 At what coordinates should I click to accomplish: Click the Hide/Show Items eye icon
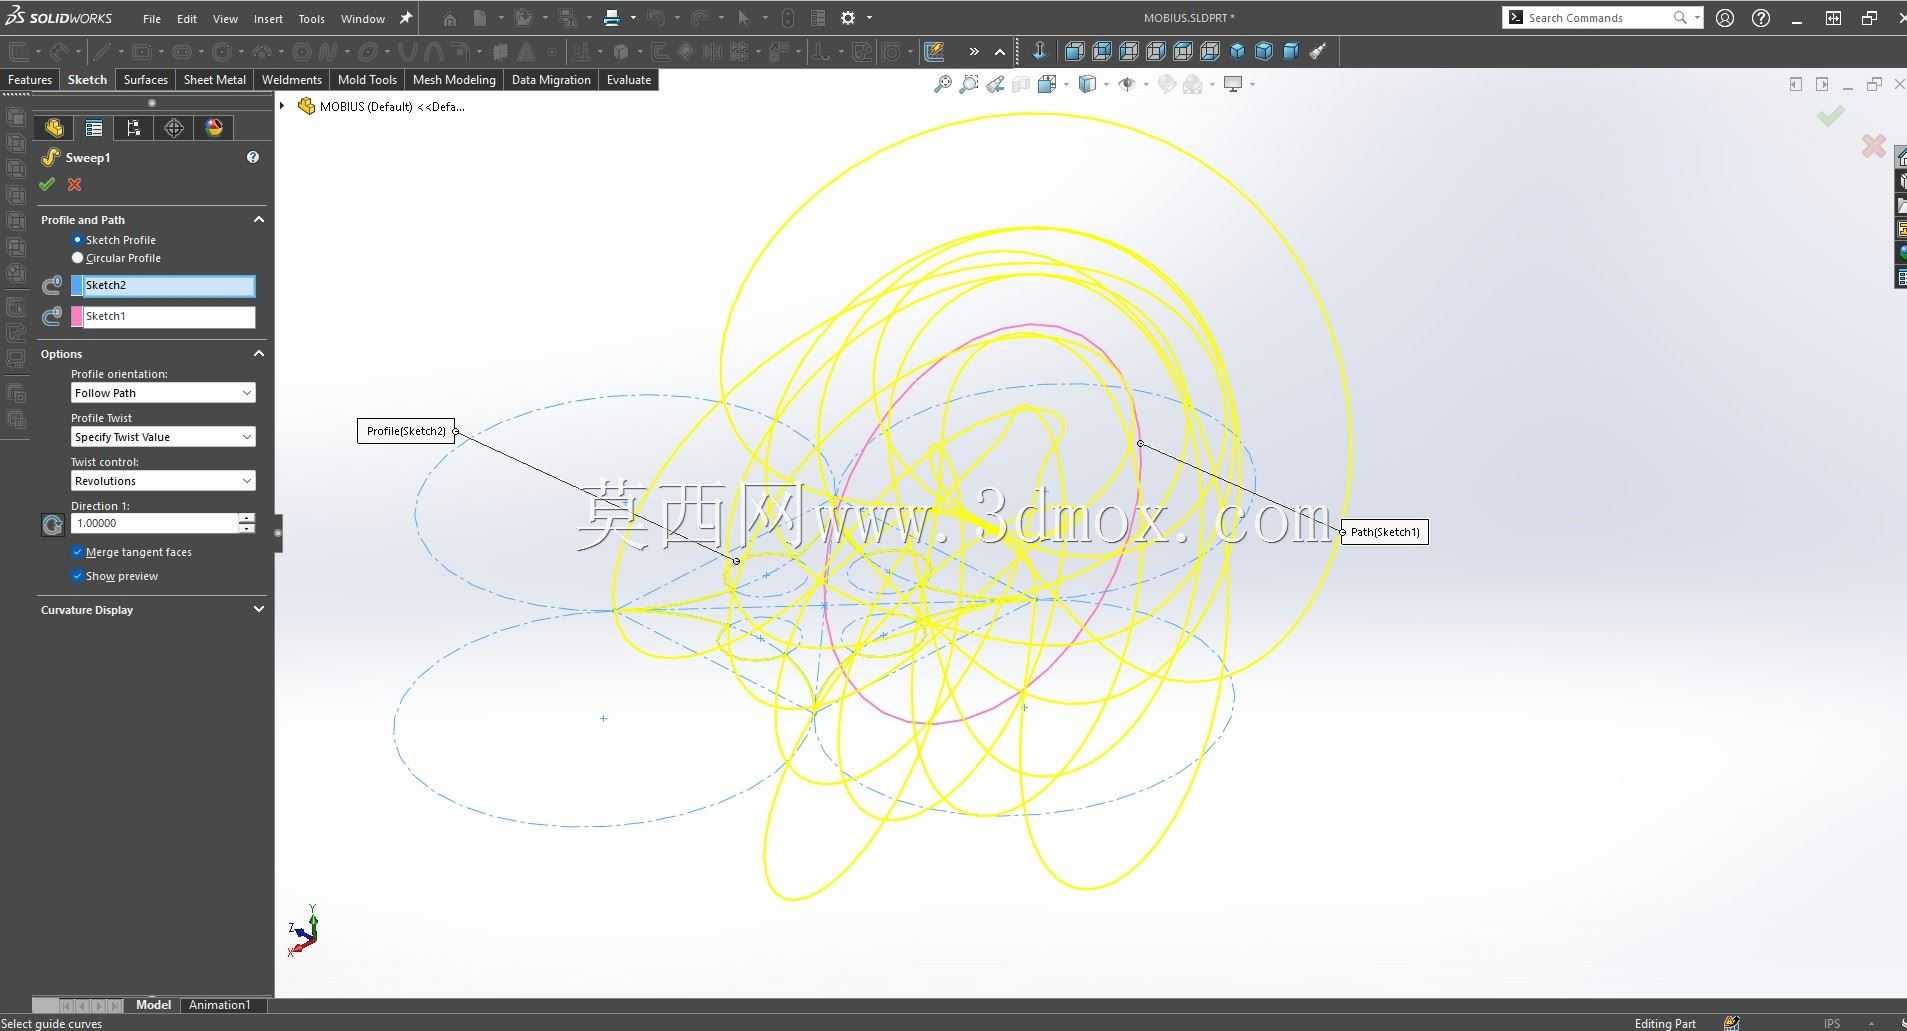tap(1127, 84)
